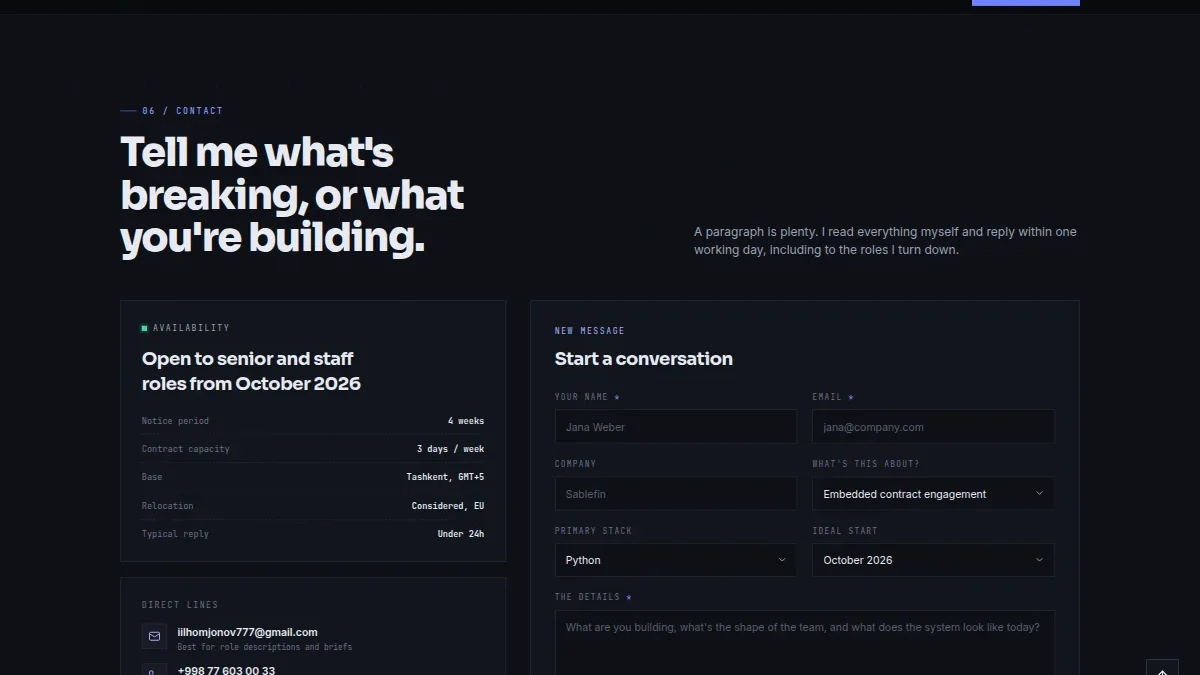Click the envelope icon beside the email address

[154, 636]
